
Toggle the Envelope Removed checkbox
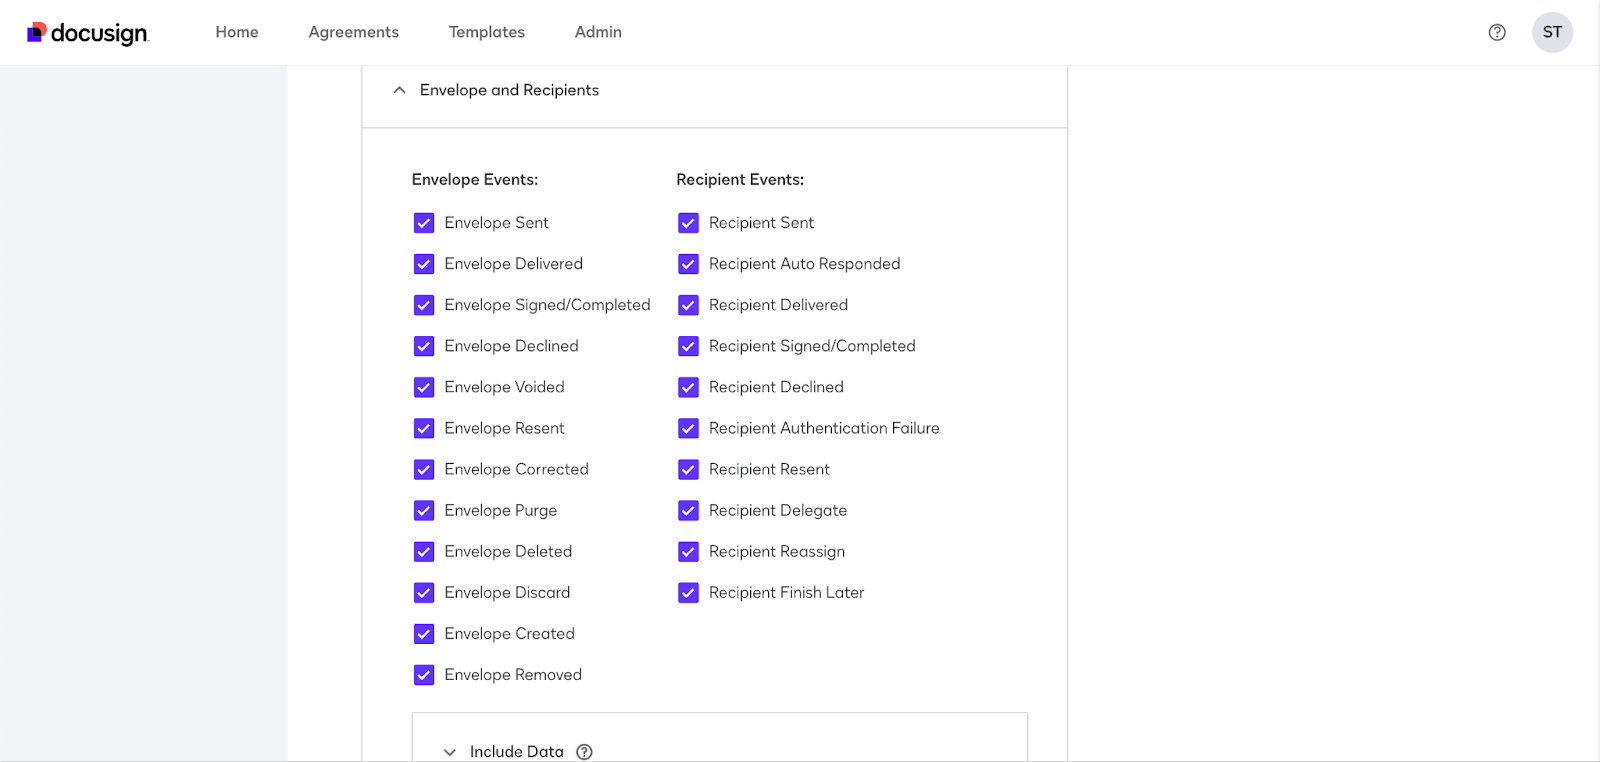click(424, 675)
